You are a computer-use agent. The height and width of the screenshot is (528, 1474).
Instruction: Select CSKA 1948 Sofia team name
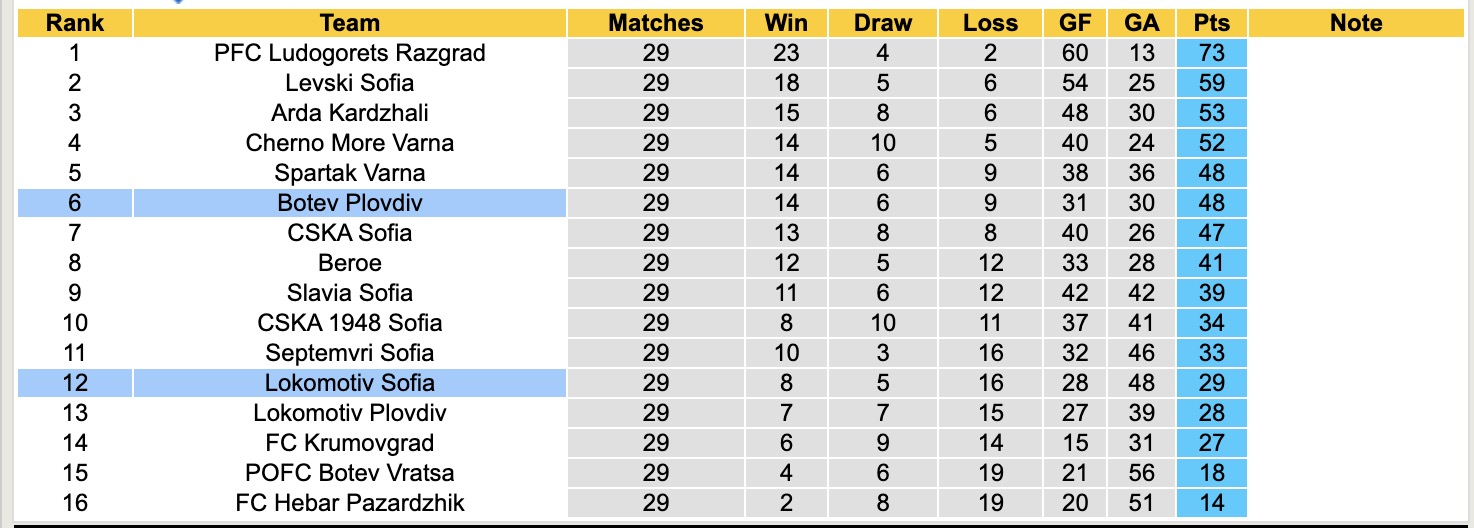click(x=350, y=323)
